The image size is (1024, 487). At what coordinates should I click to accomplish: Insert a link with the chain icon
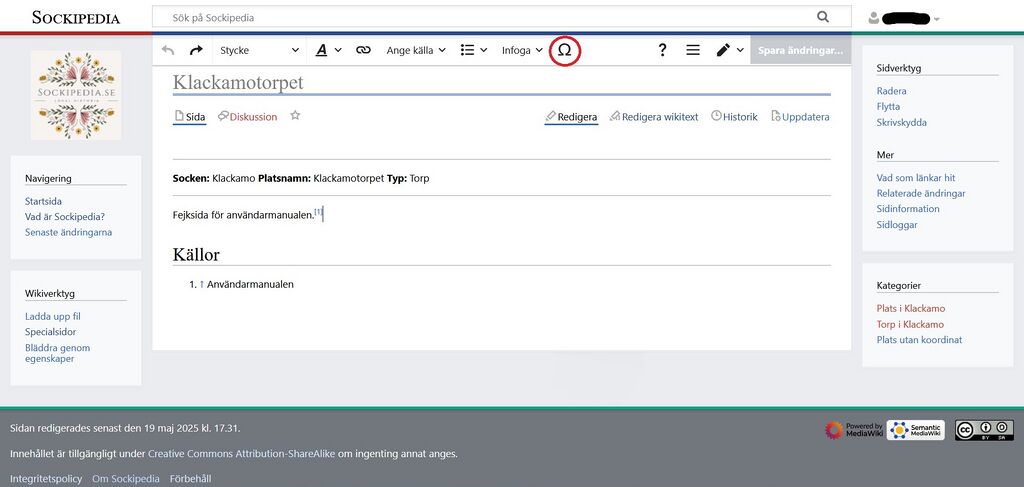click(363, 50)
